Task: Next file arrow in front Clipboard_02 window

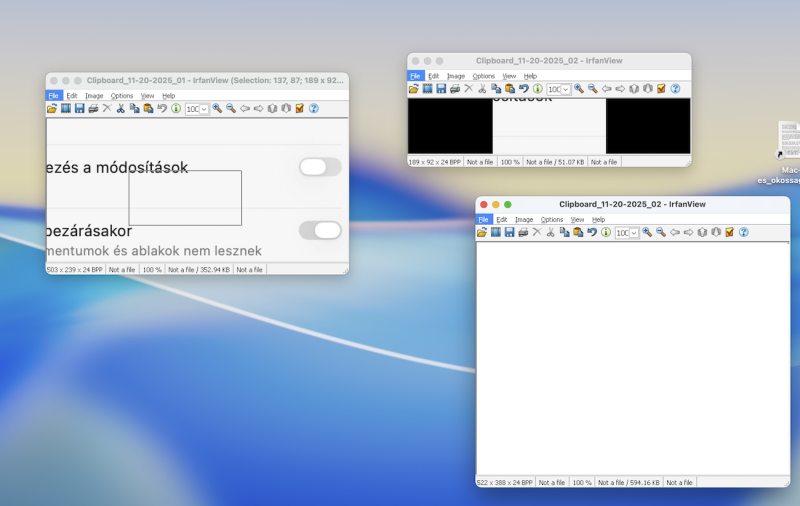Action: tap(689, 232)
